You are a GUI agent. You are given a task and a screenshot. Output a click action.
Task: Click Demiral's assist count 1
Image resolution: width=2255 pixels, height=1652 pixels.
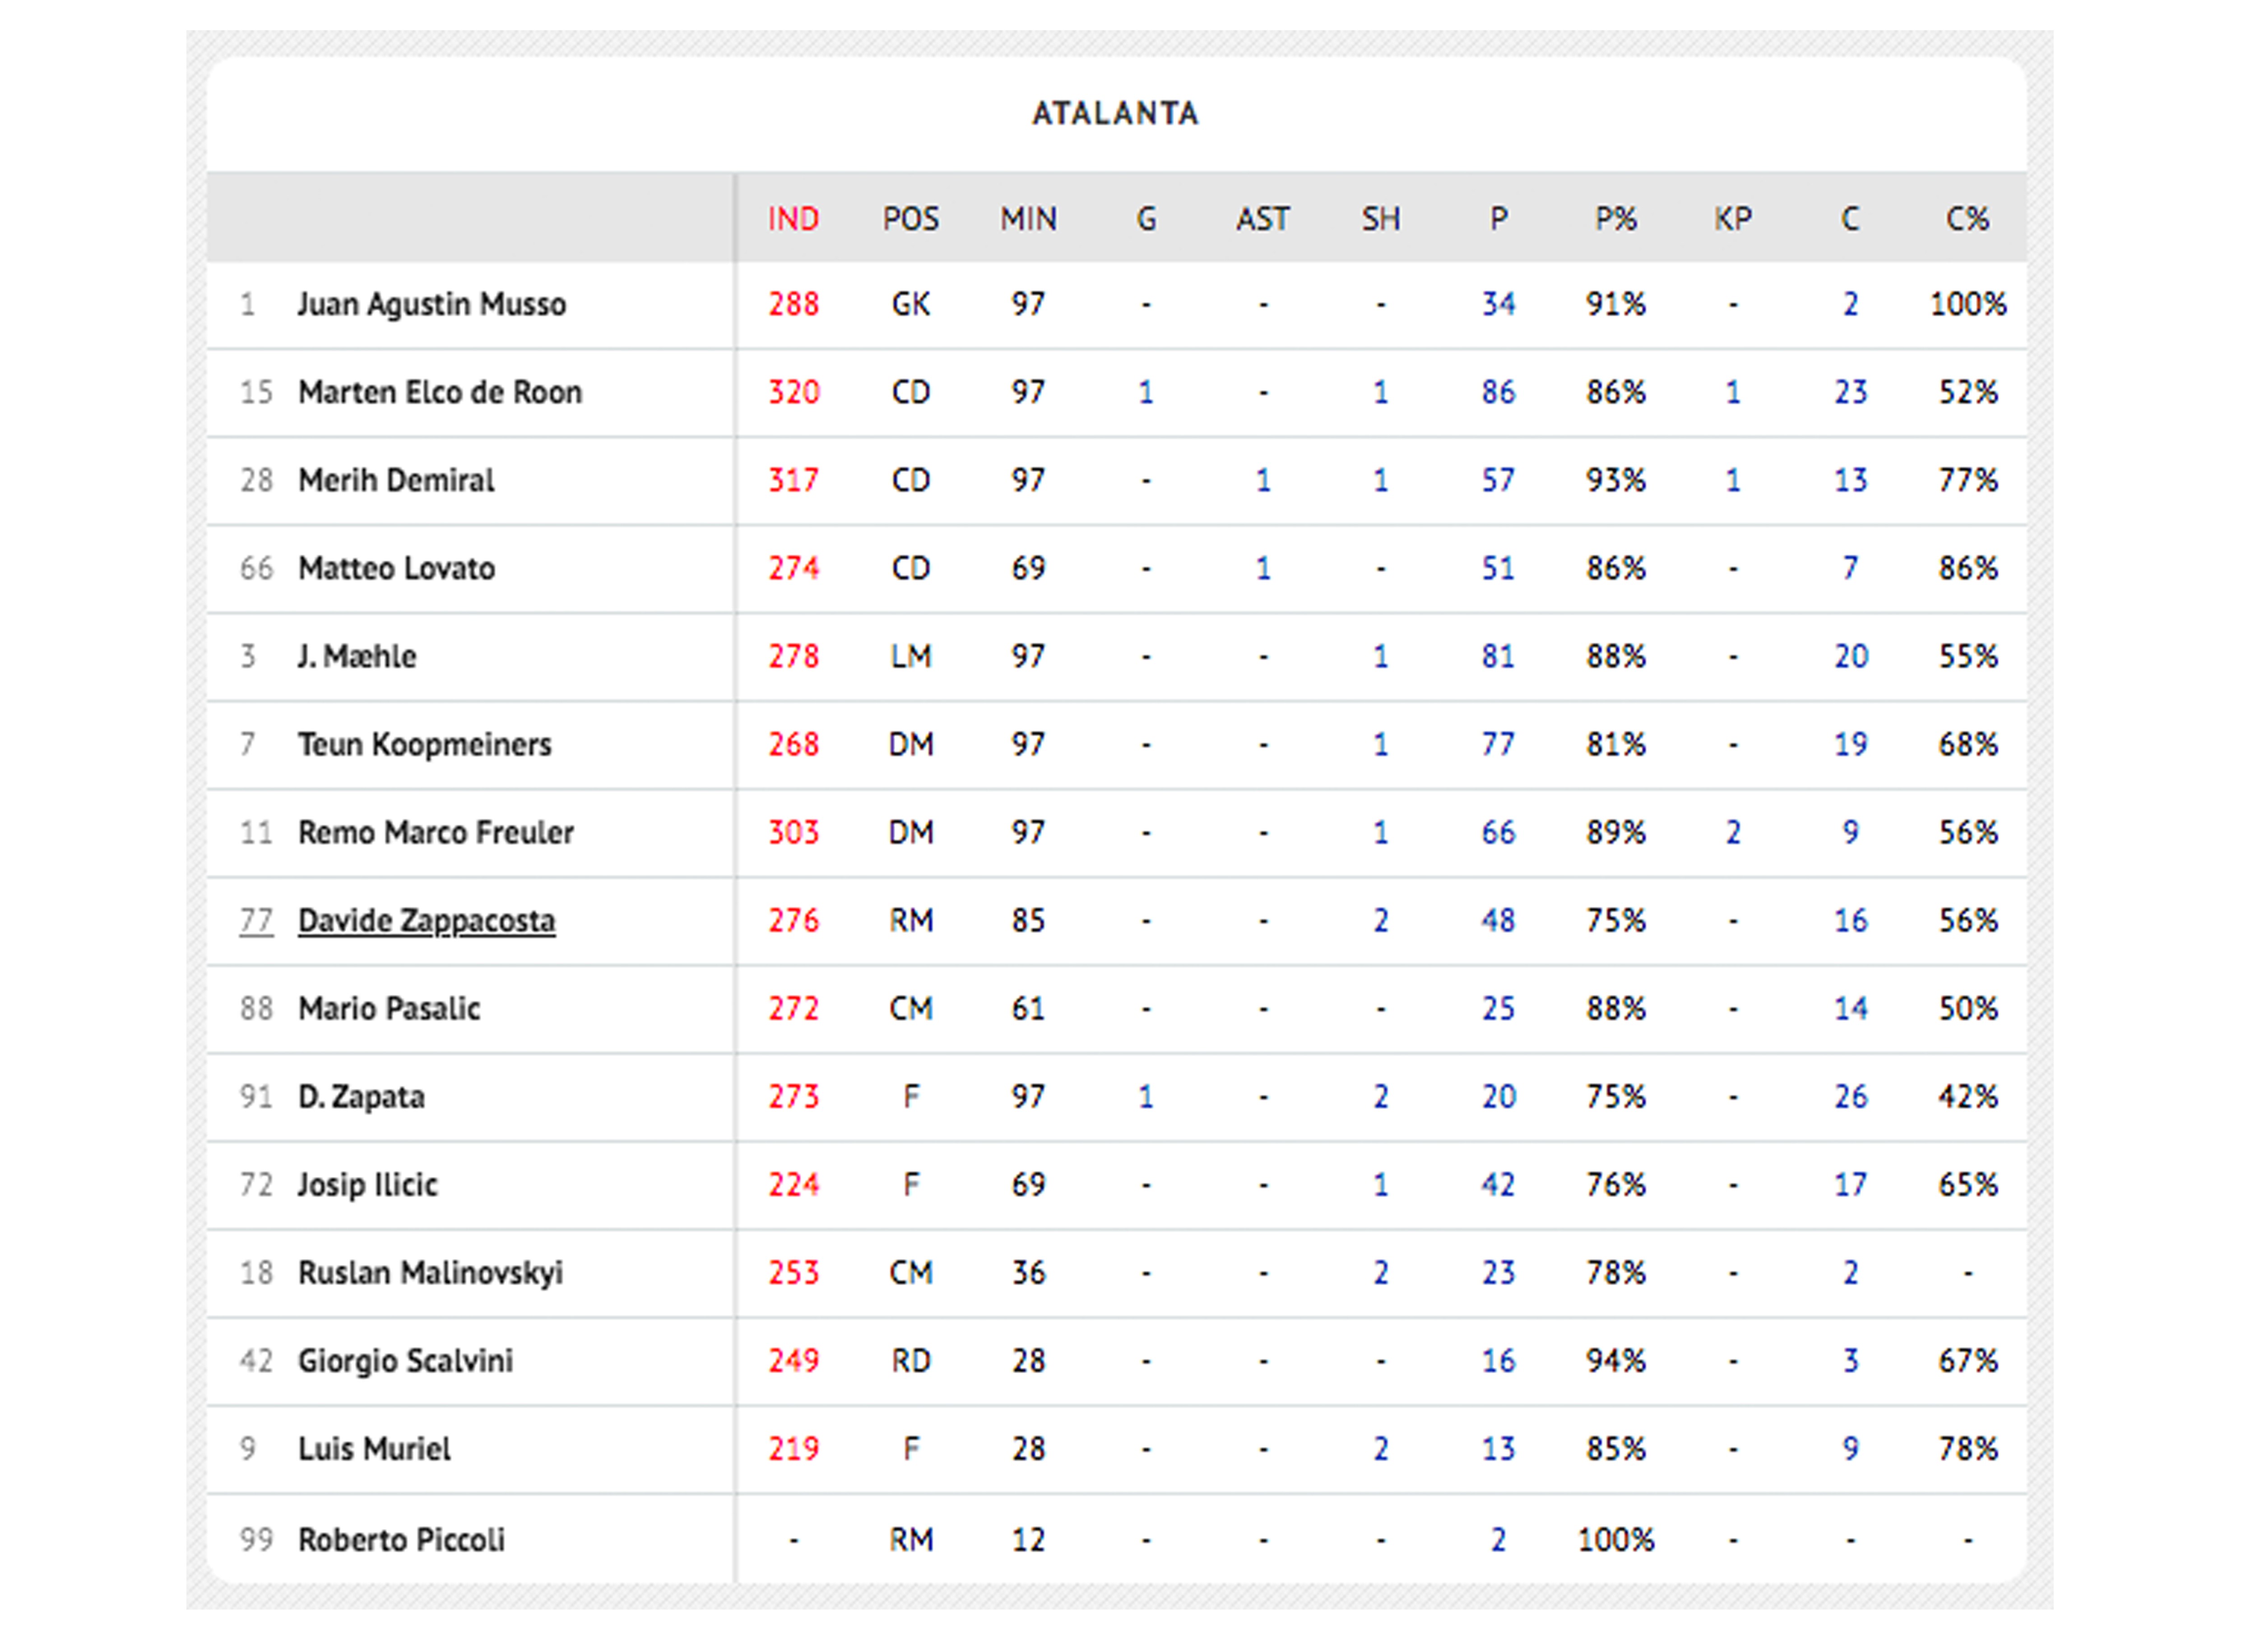point(1263,480)
